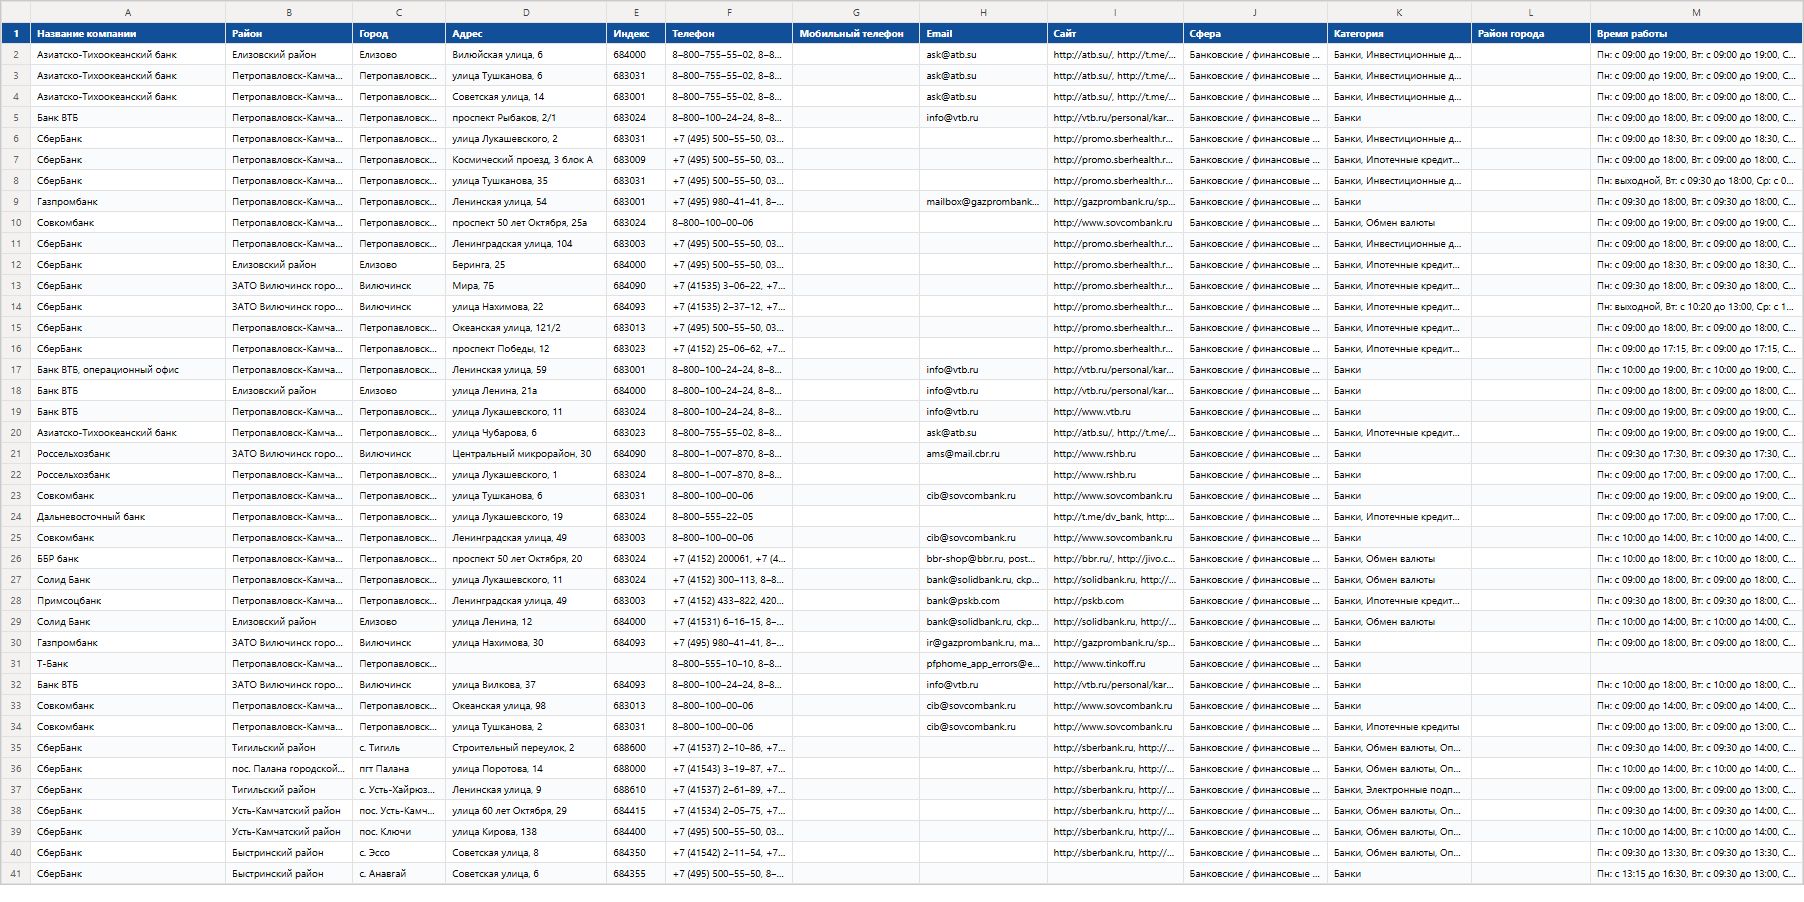The width and height of the screenshot is (1804, 902).
Task: Select address "улица Кирова, 138"
Action: 526,832
